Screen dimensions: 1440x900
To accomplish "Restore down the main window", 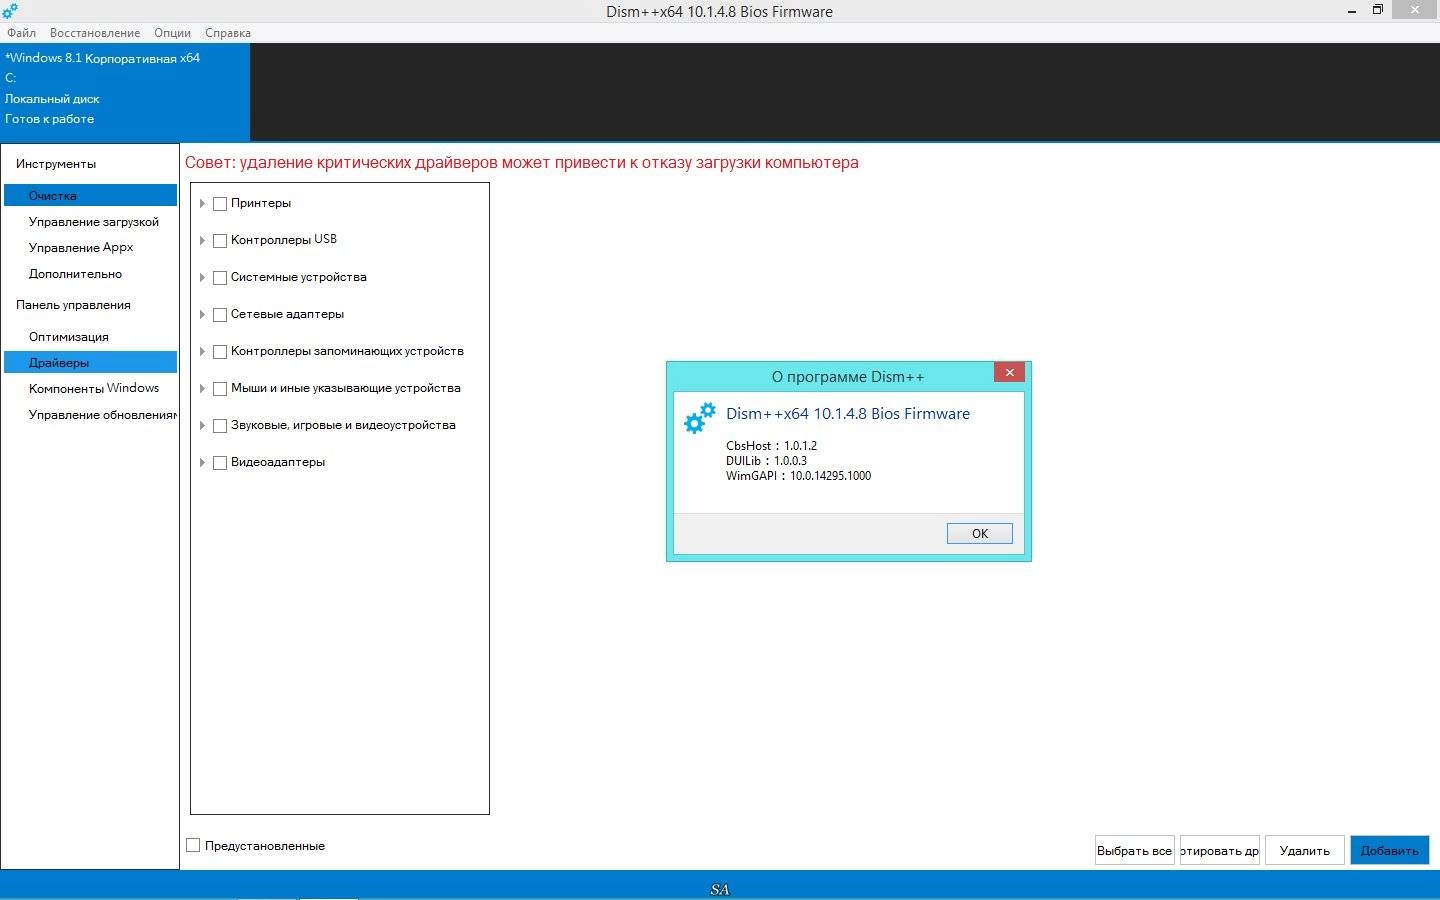I will (x=1377, y=10).
